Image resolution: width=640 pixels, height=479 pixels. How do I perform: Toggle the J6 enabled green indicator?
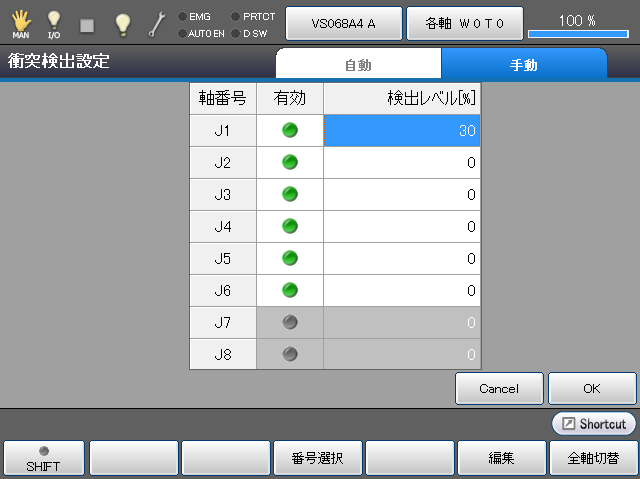pyautogui.click(x=290, y=290)
